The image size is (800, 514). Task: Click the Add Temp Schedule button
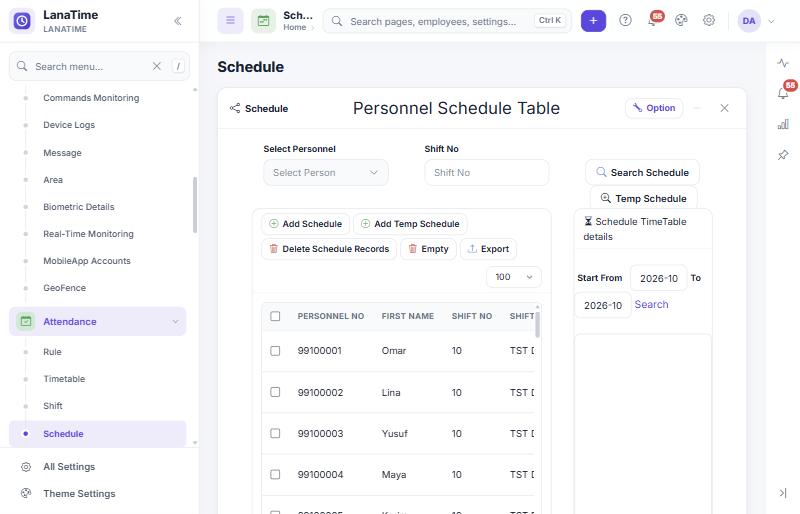410,224
